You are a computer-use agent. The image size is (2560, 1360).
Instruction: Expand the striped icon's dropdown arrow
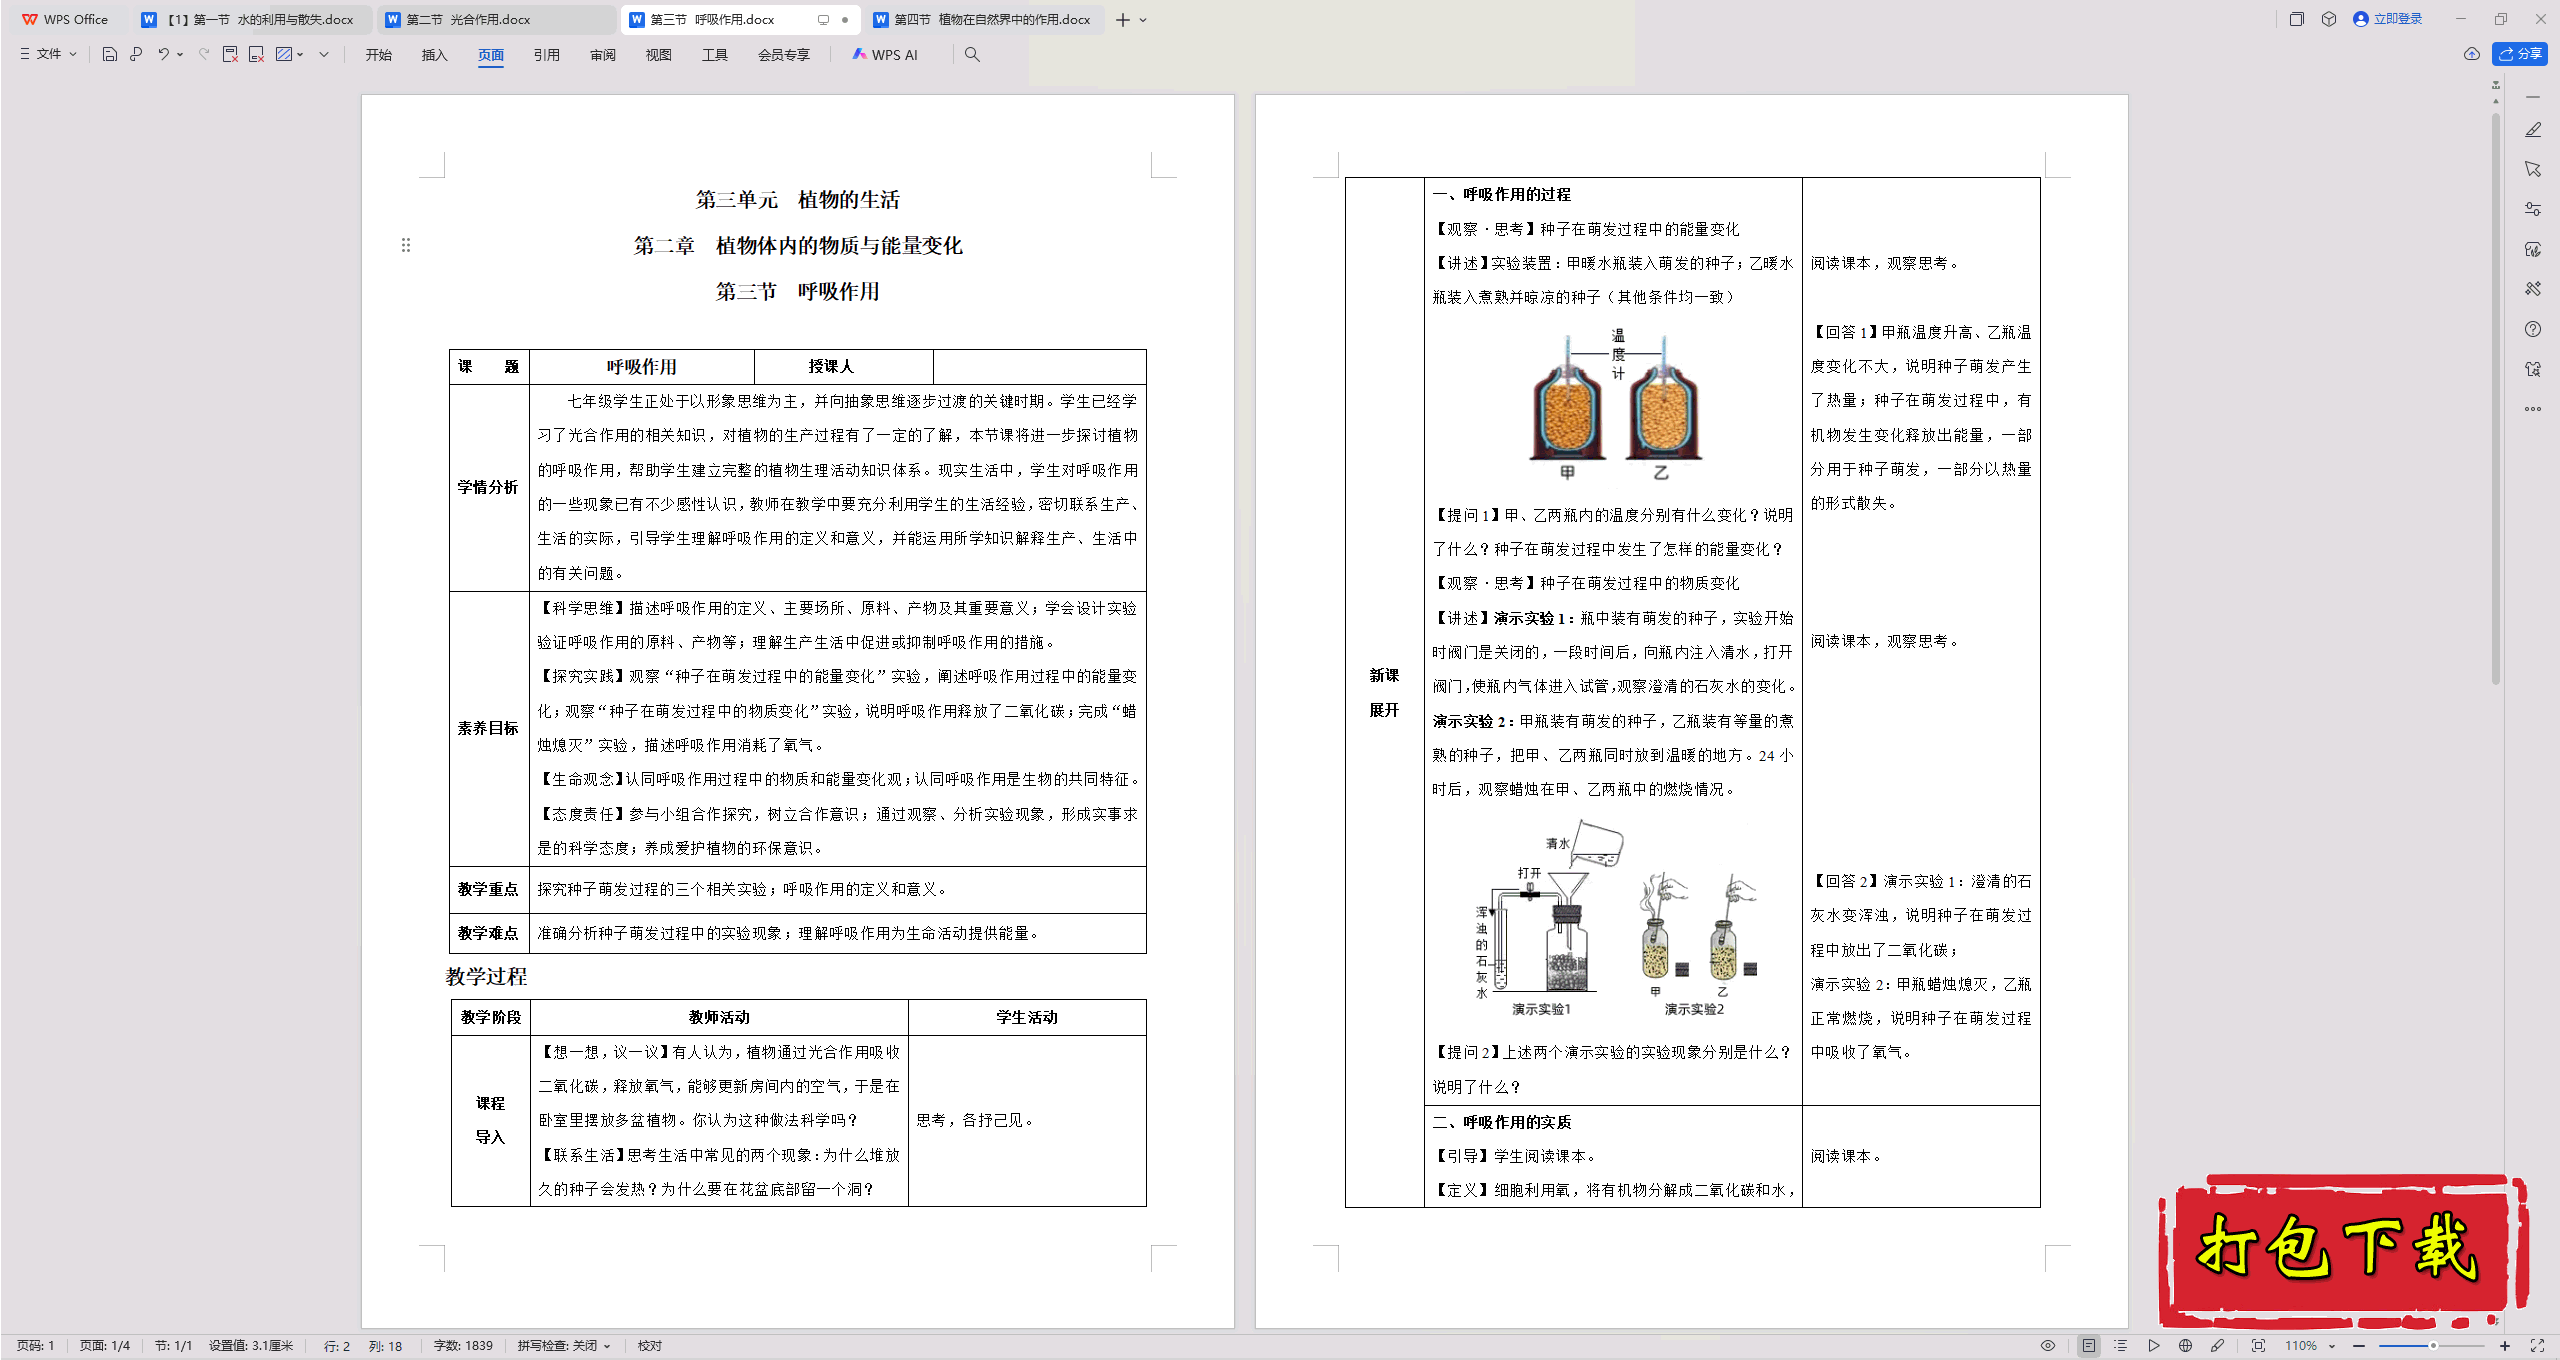[x=300, y=54]
